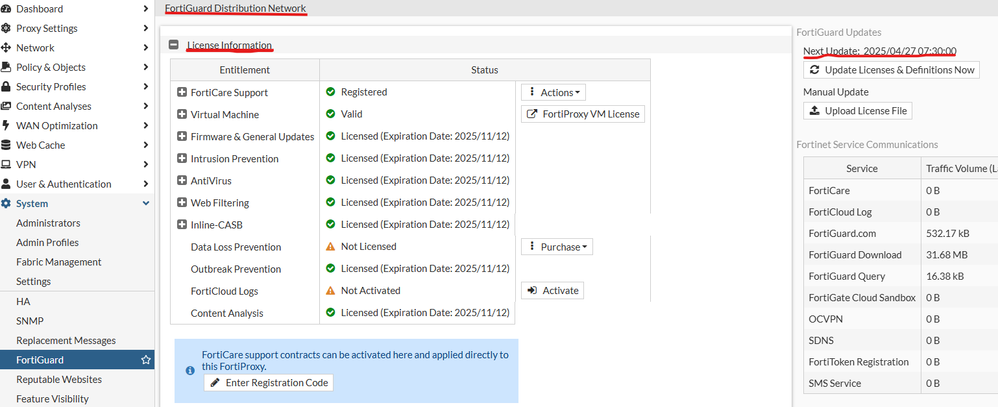Viewport: 998px width, 407px height.
Task: Open the Actions dropdown
Action: coord(553,92)
